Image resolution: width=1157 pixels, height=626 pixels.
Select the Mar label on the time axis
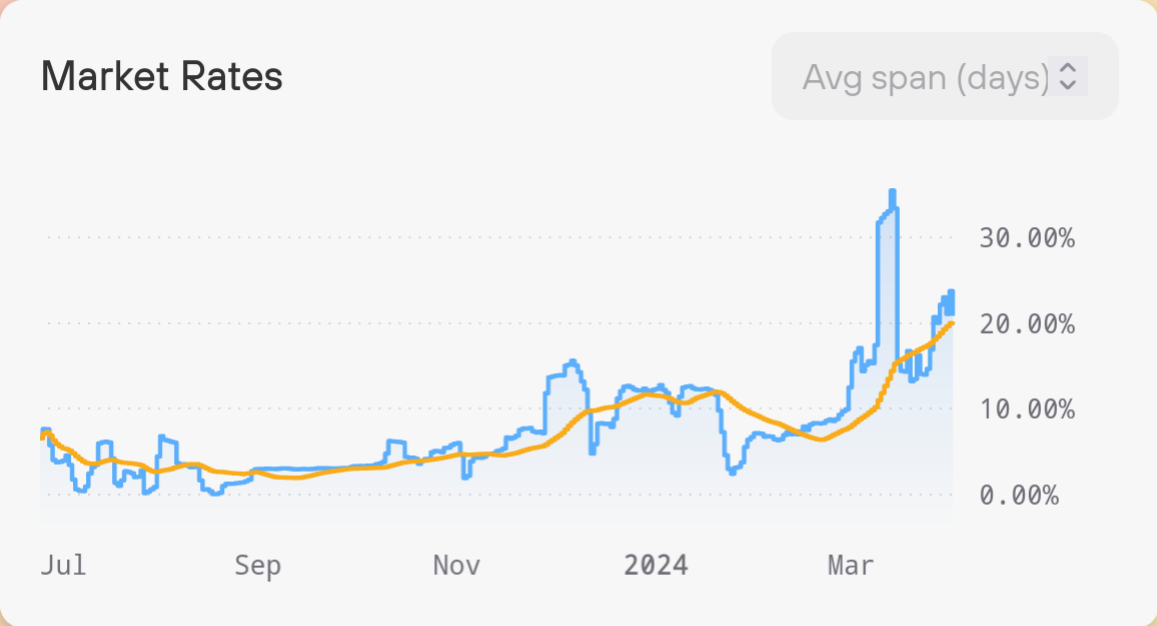coord(851,565)
